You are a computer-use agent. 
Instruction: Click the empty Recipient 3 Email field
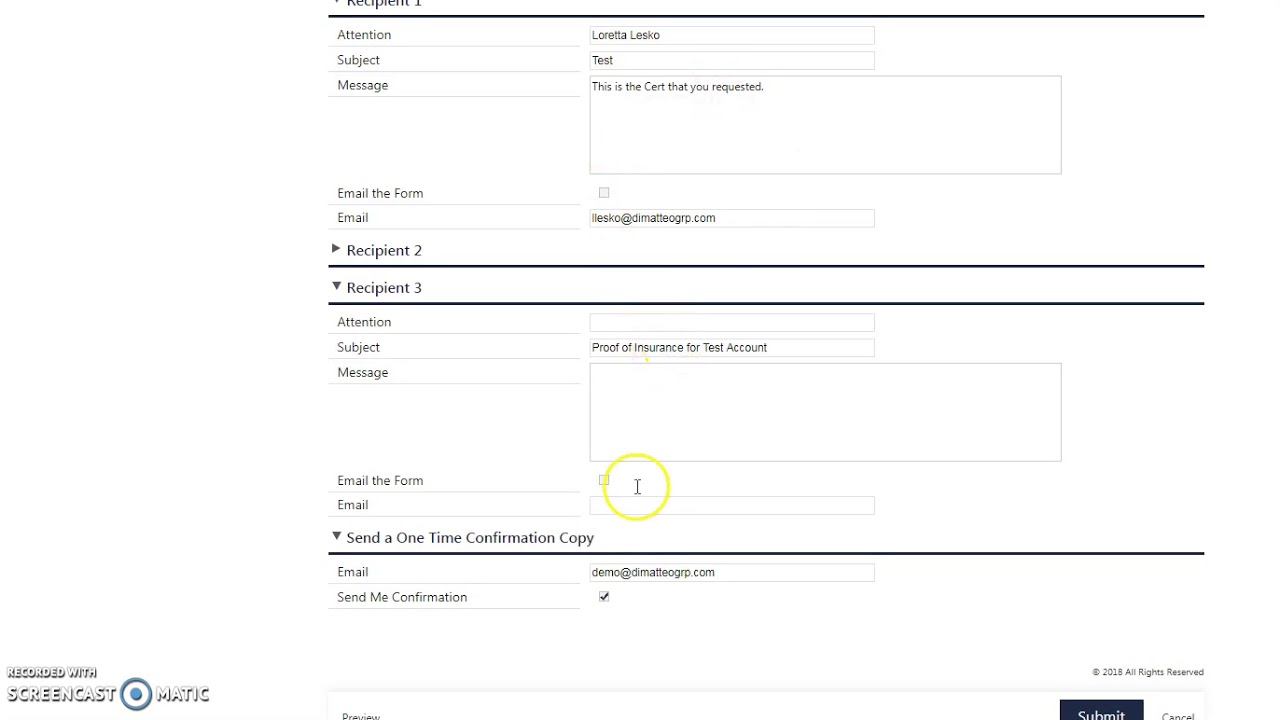coord(732,505)
